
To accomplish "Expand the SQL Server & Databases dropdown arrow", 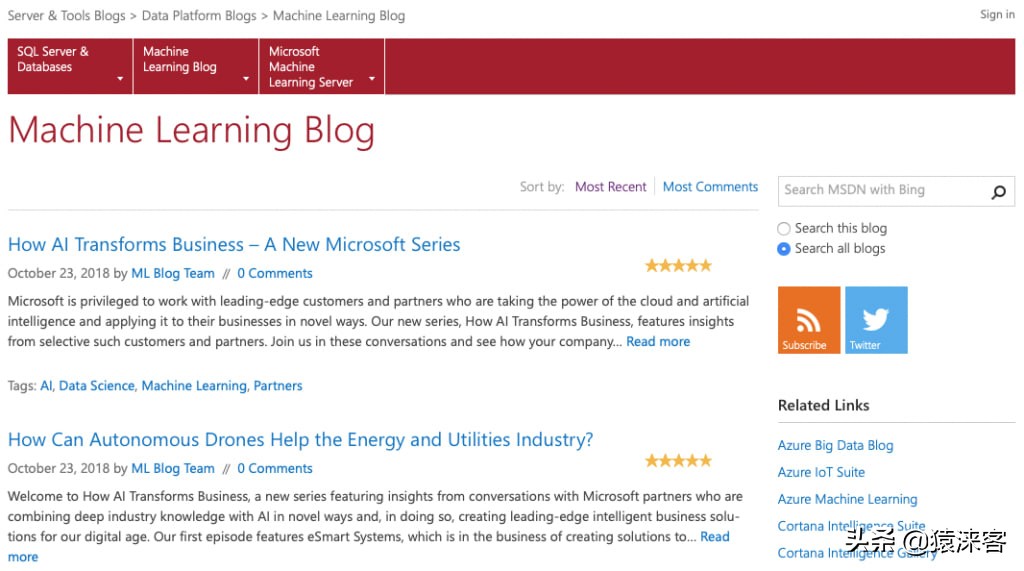I will 120,78.
